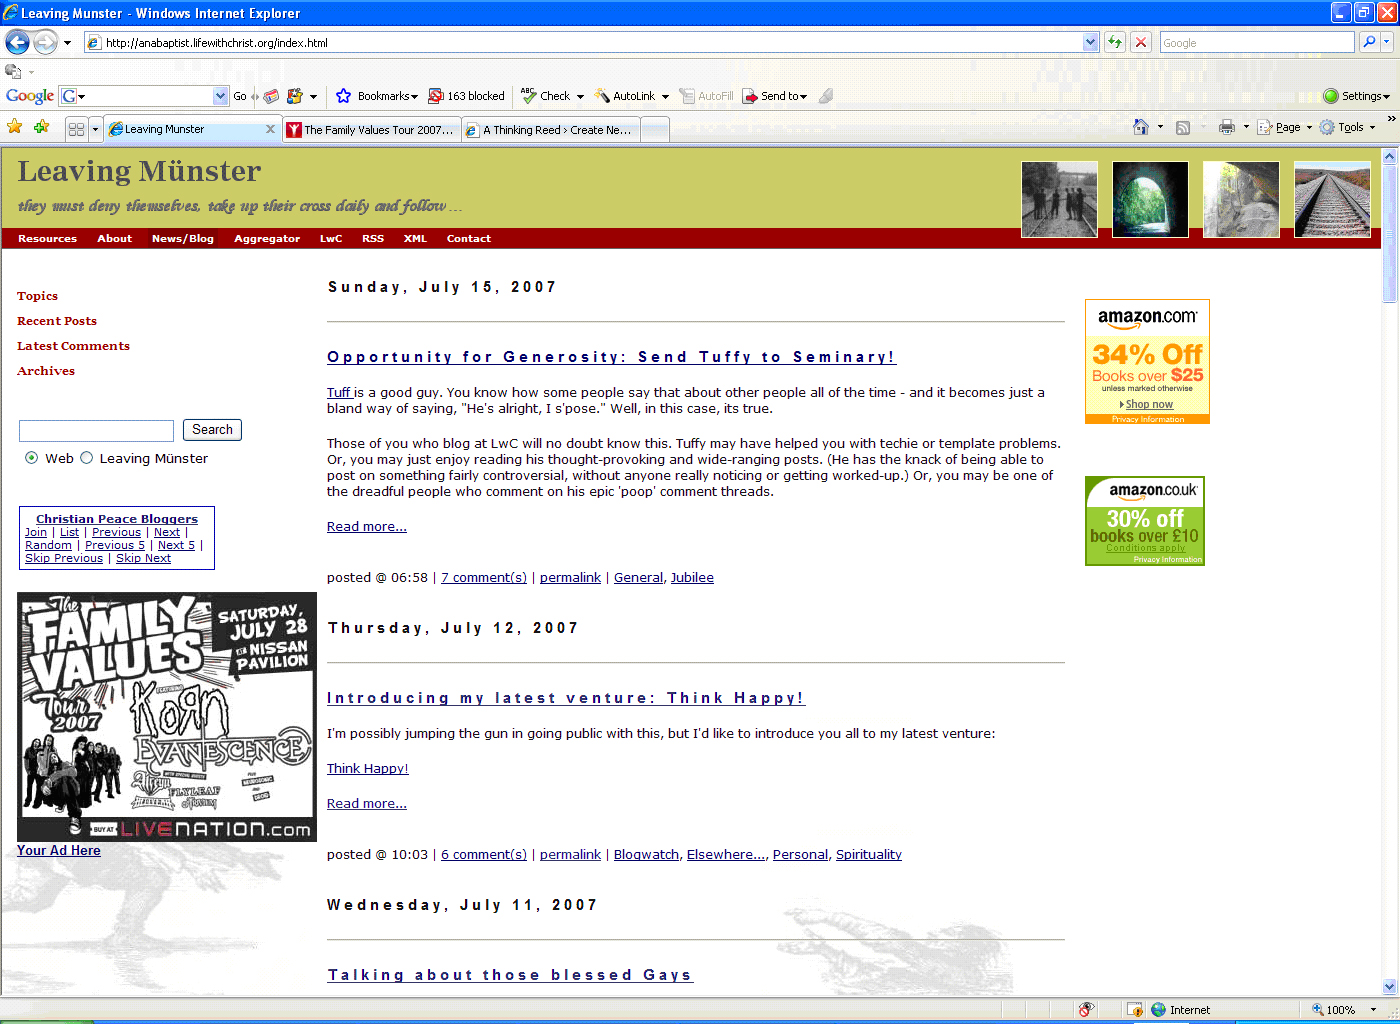Select the Leaving Münster search radio button

click(87, 458)
